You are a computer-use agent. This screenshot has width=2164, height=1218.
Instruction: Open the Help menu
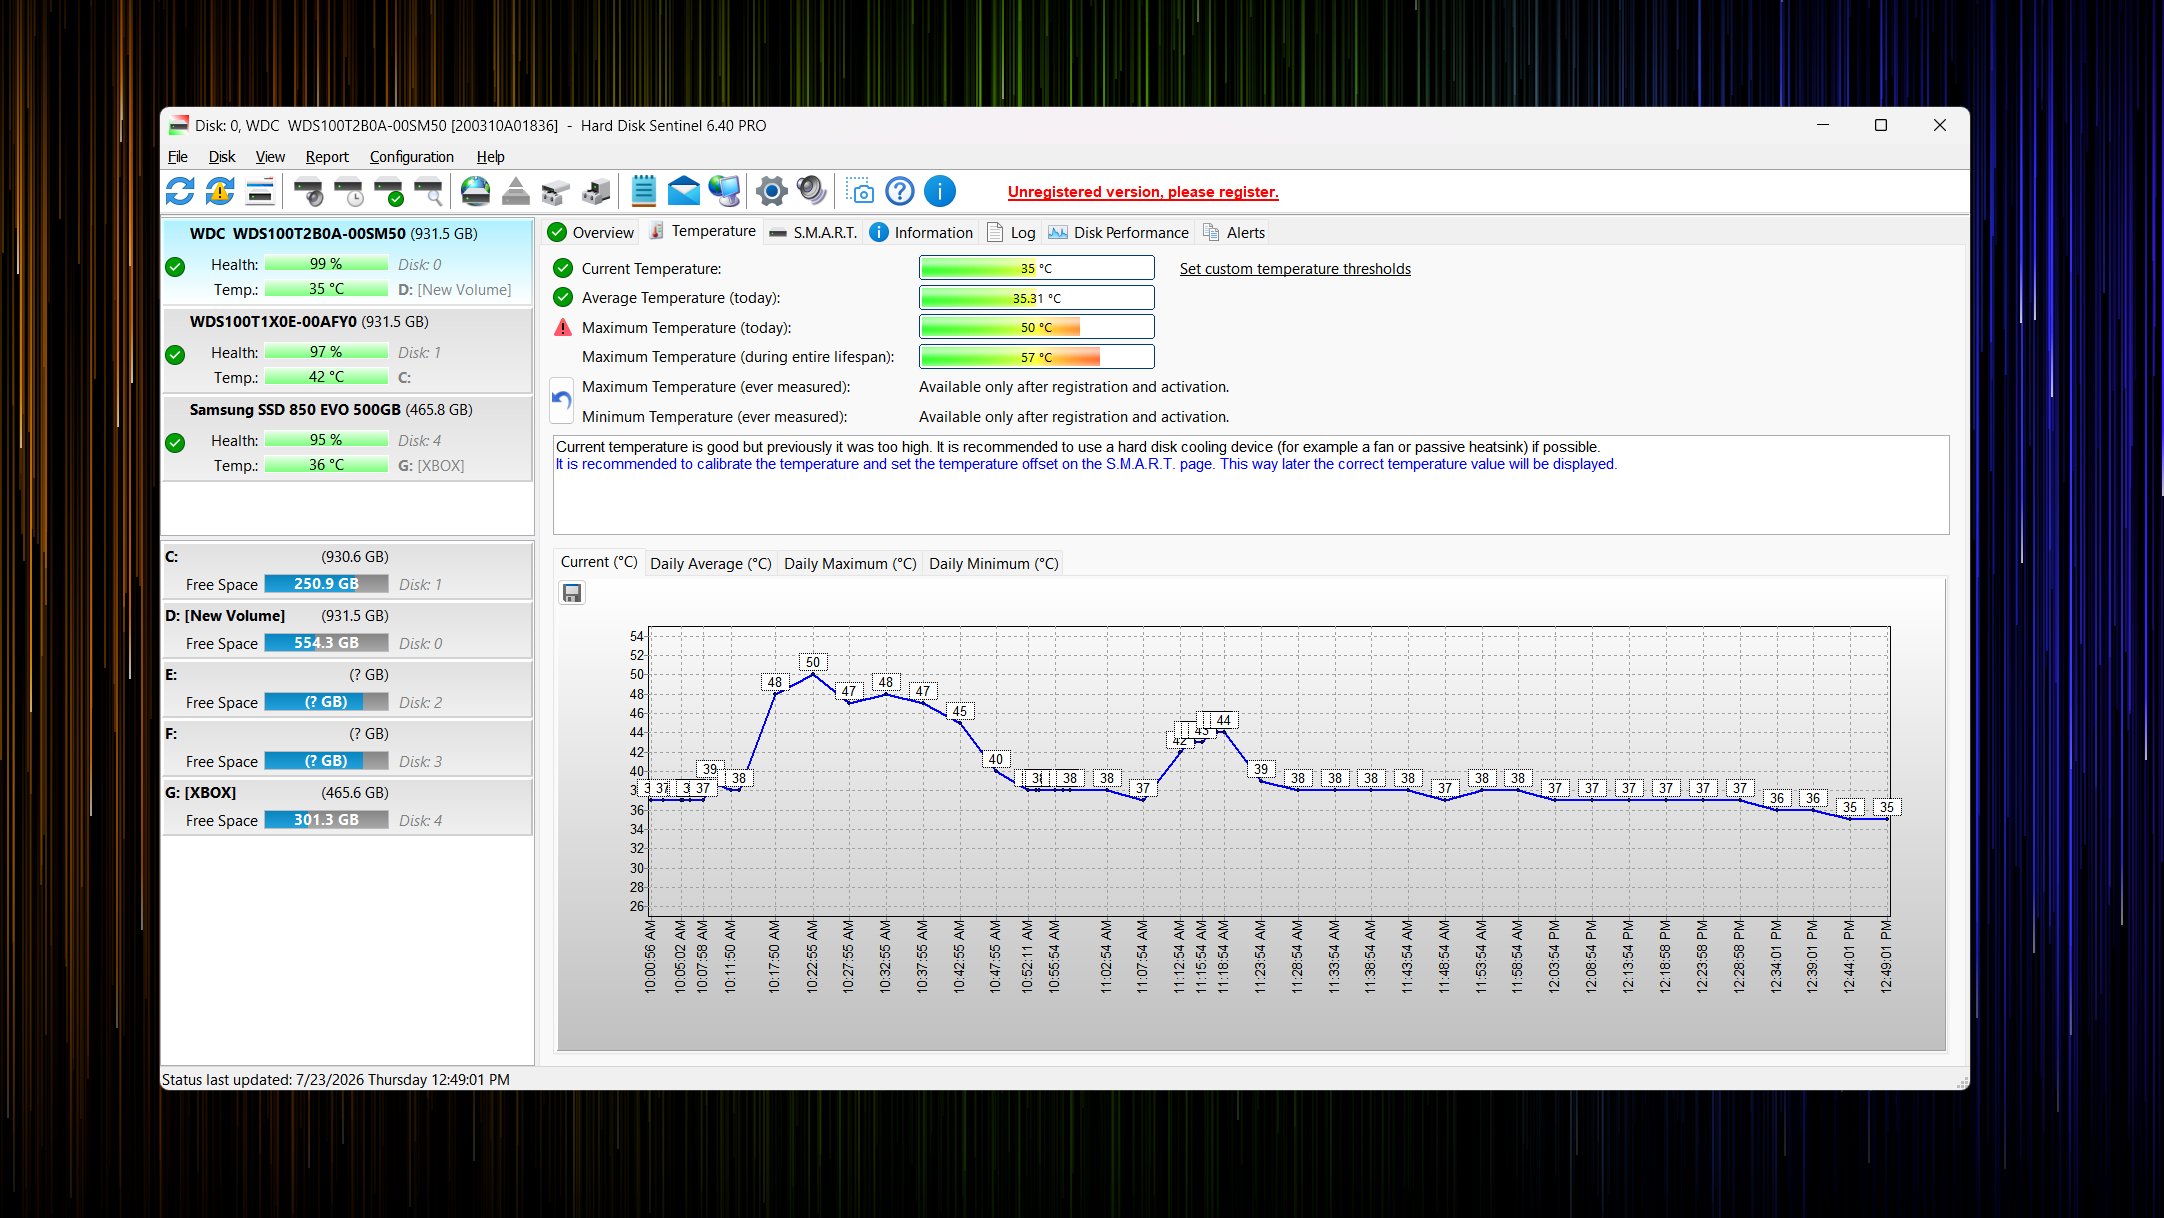pos(490,157)
